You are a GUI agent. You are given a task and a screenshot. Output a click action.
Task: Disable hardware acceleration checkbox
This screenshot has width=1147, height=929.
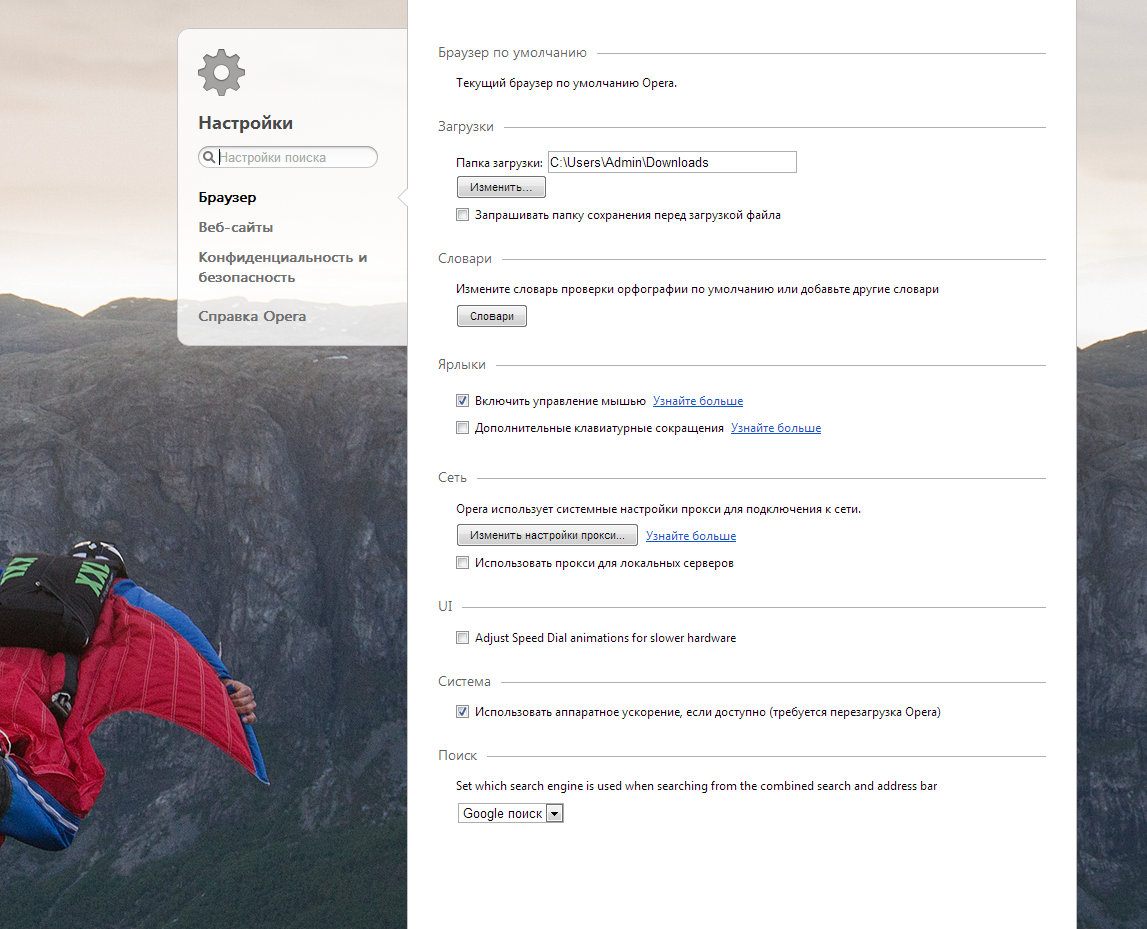click(462, 712)
